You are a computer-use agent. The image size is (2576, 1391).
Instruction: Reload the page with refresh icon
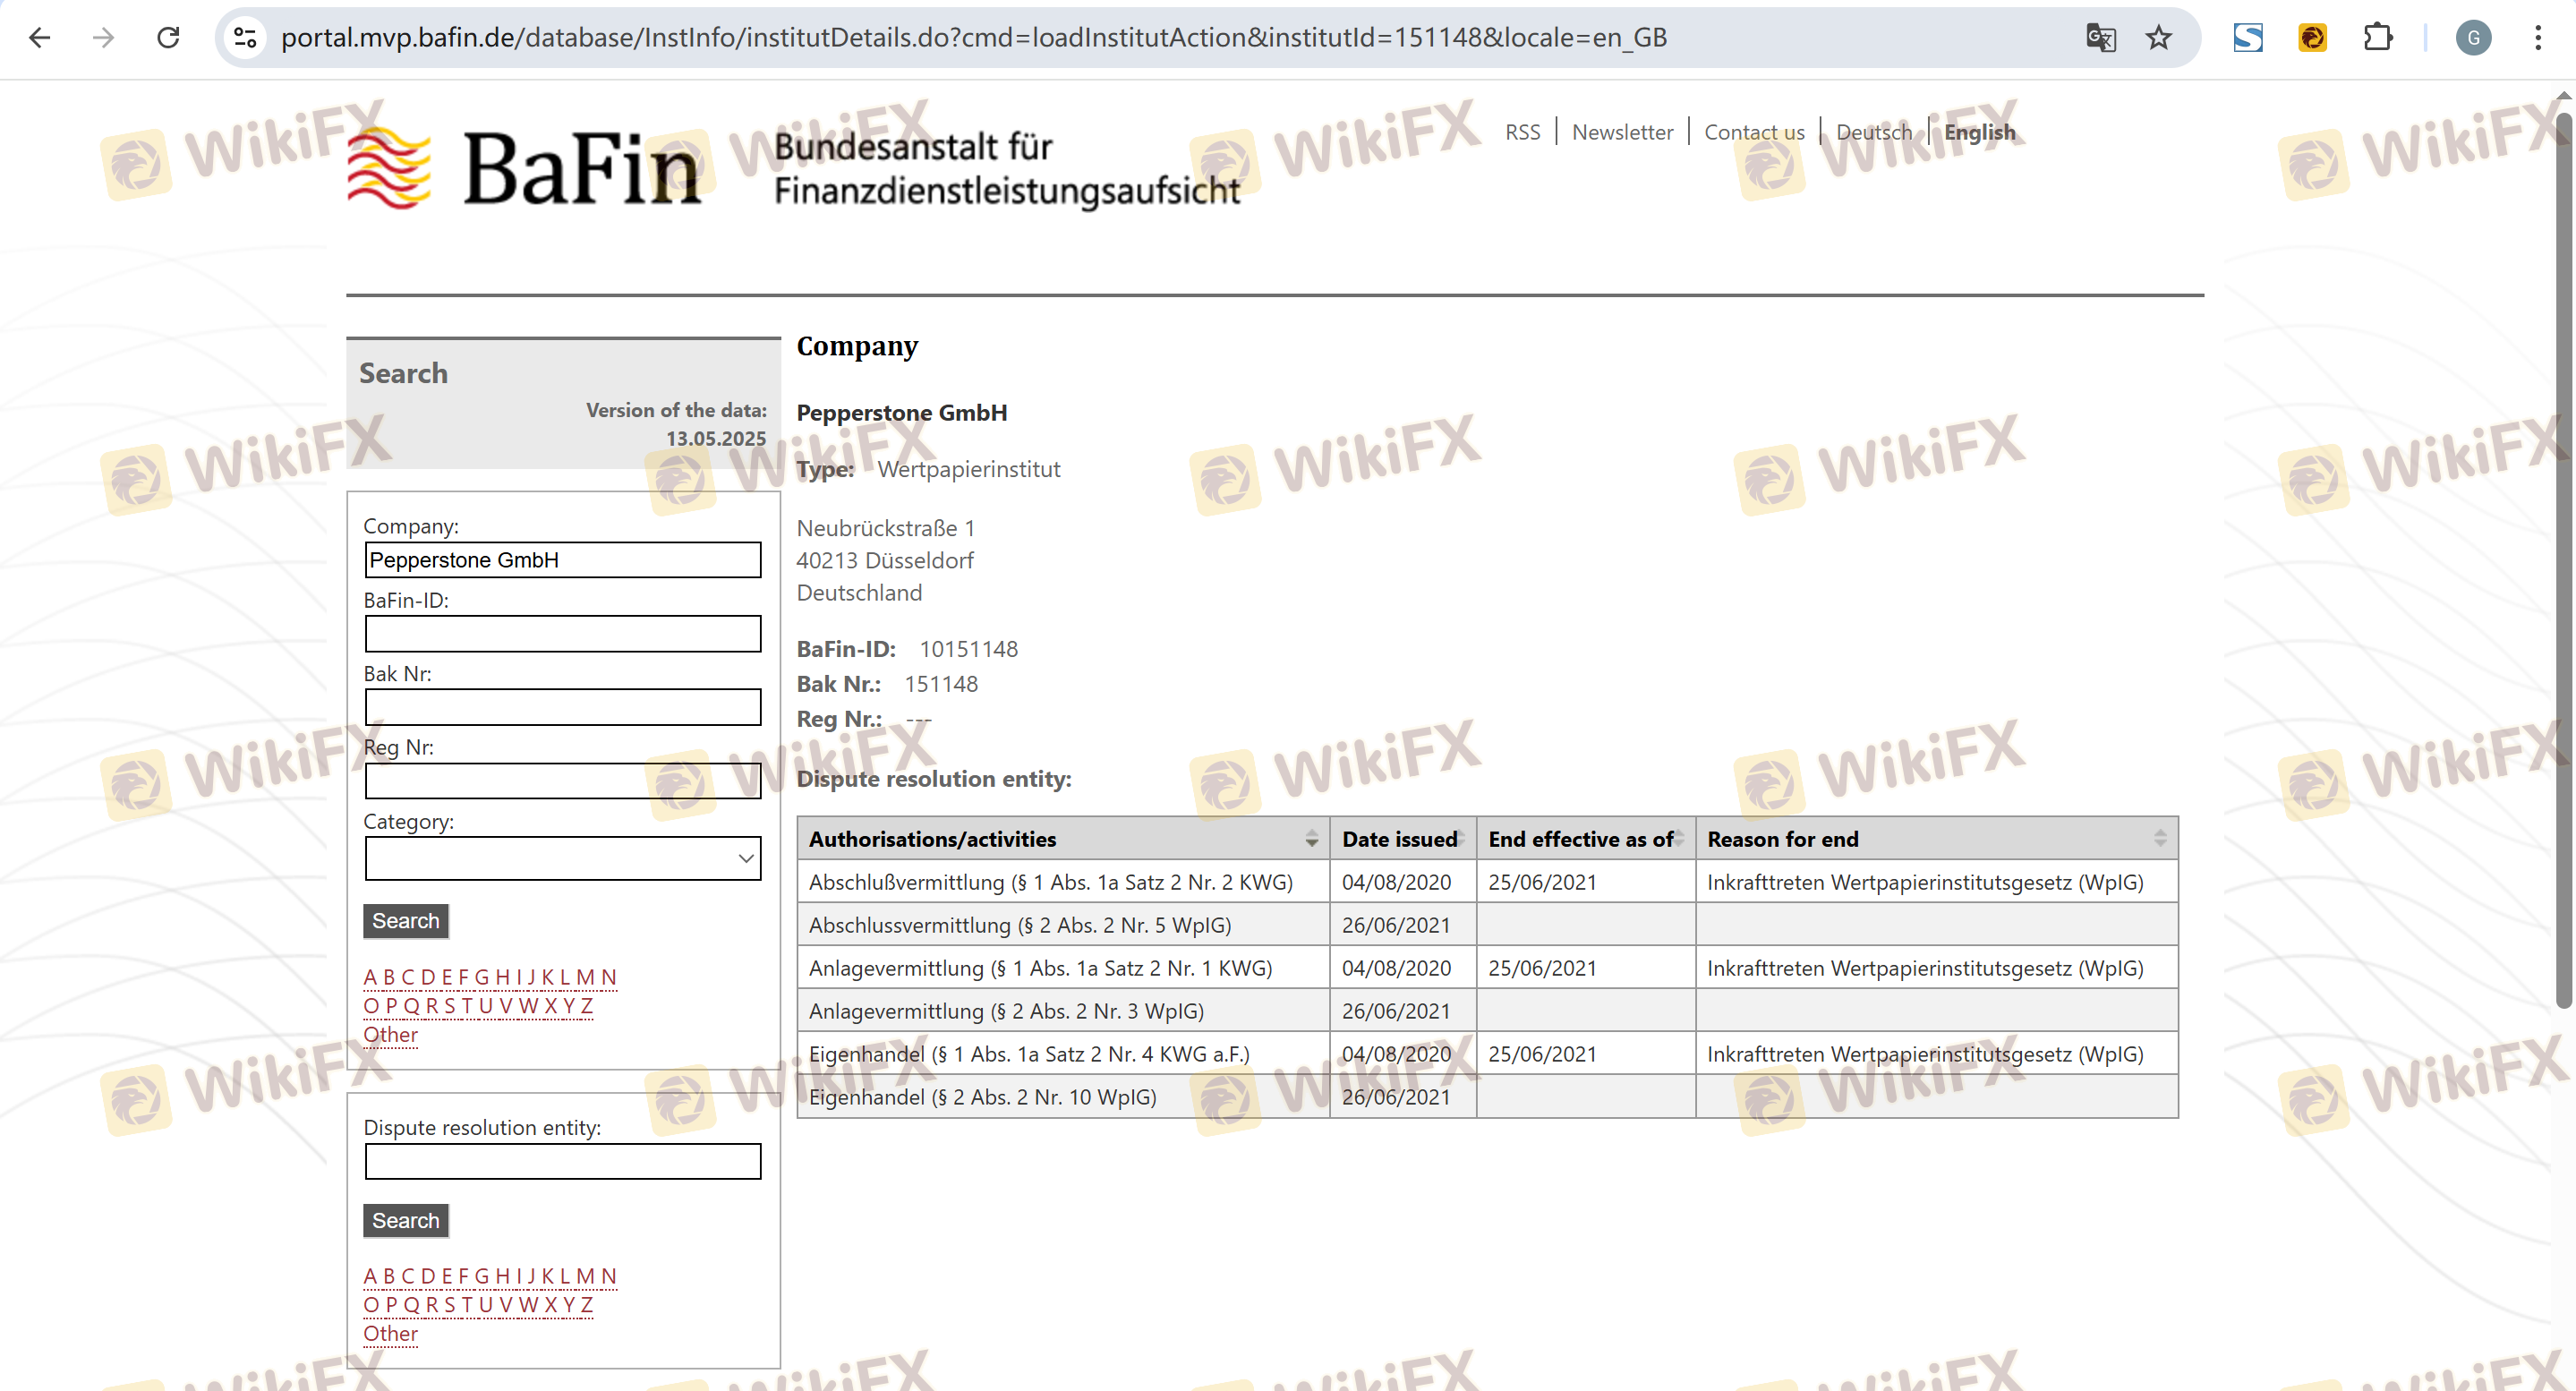(168, 38)
